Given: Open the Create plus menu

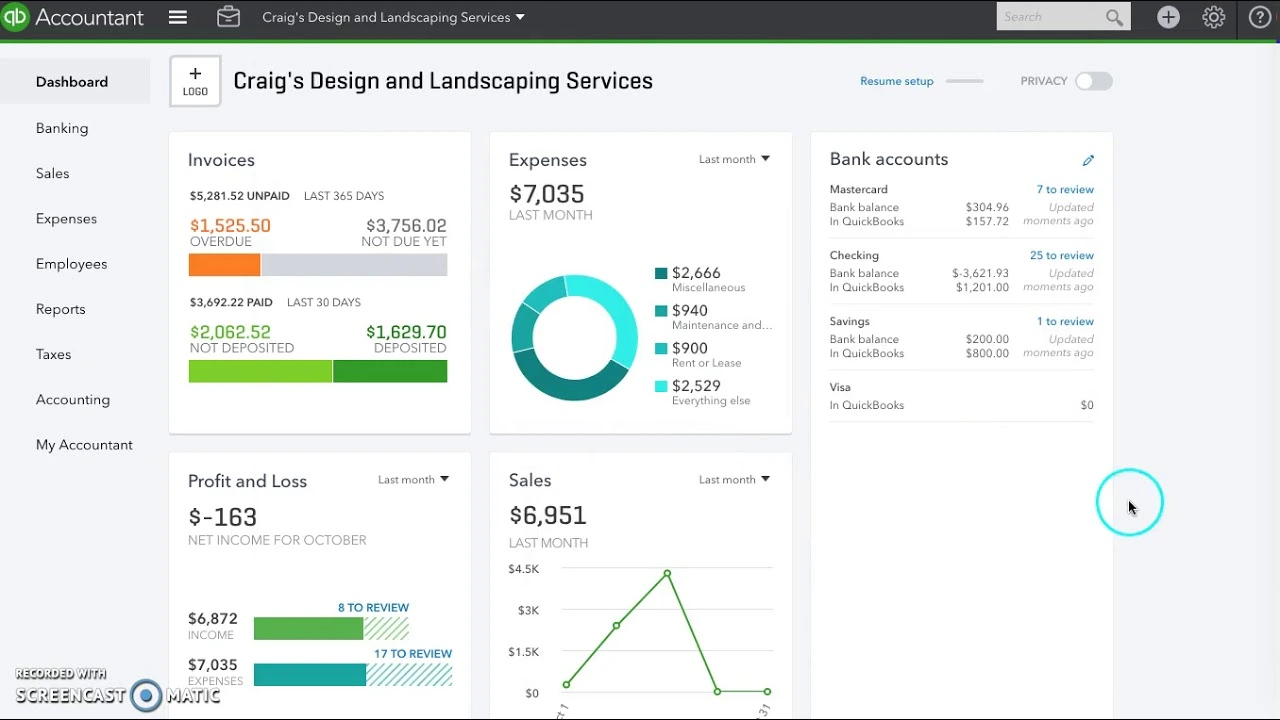Looking at the screenshot, I should (1168, 17).
